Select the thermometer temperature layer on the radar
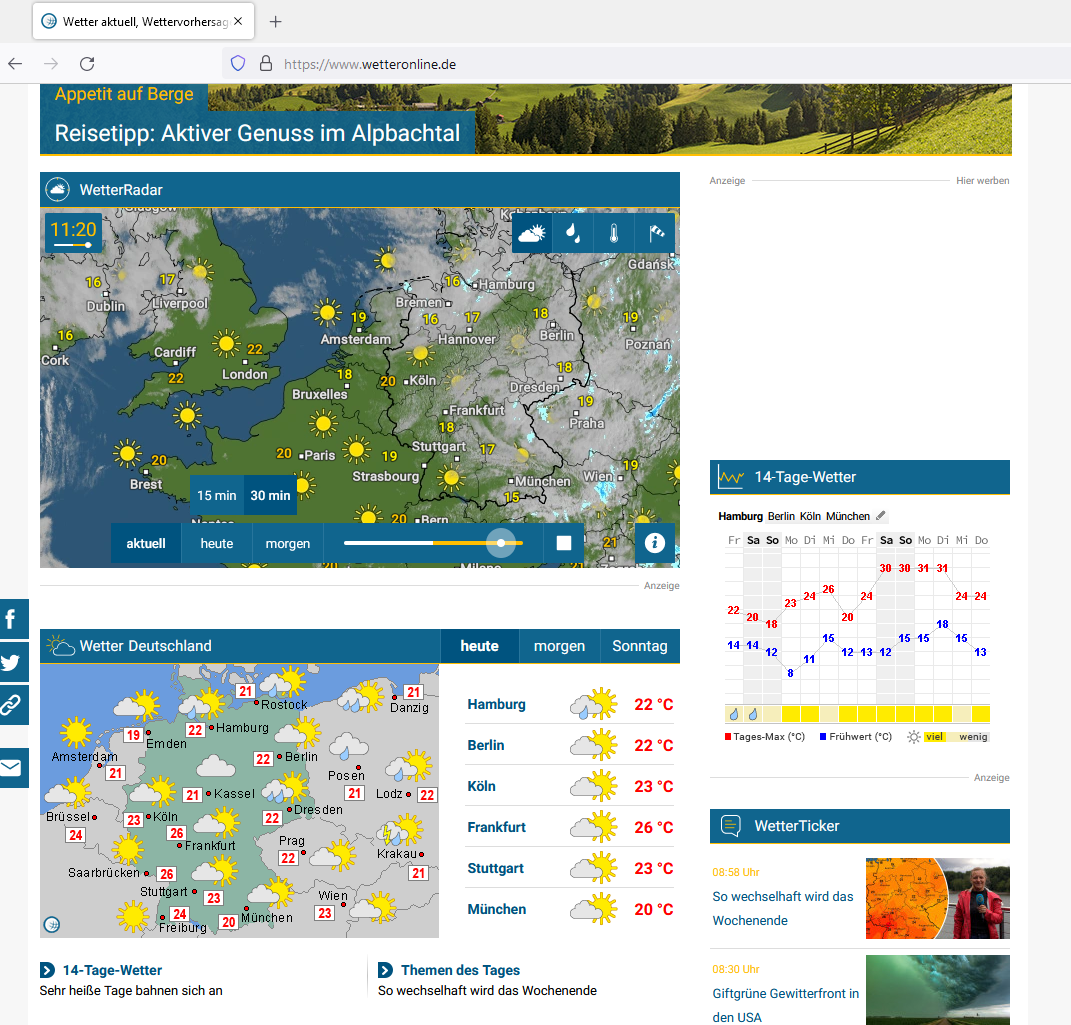This screenshot has height=1025, width=1071. click(x=612, y=233)
